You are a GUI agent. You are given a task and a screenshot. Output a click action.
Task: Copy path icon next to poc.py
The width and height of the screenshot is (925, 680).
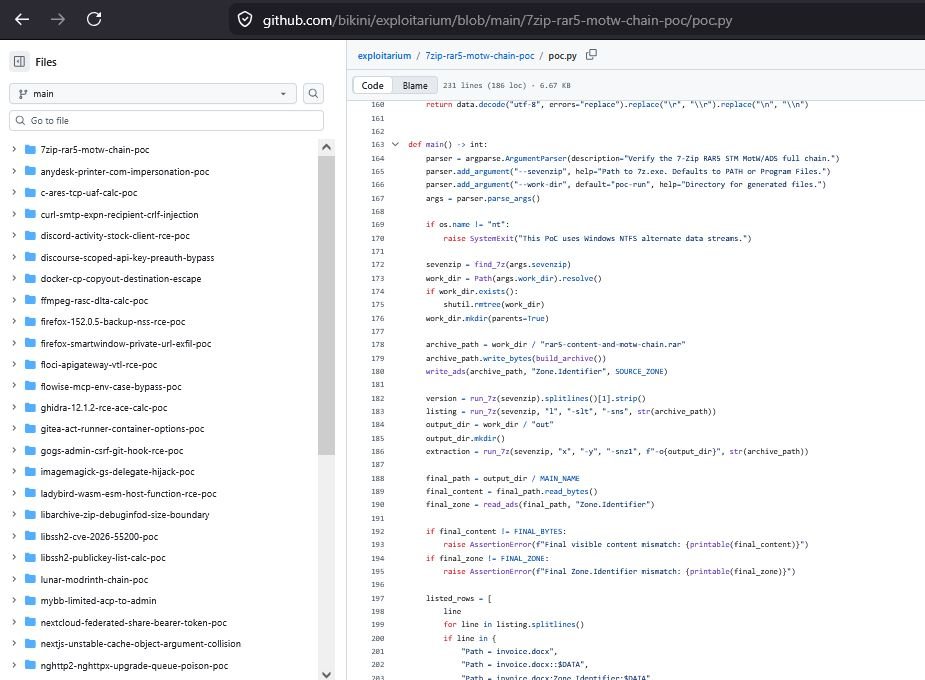point(591,55)
